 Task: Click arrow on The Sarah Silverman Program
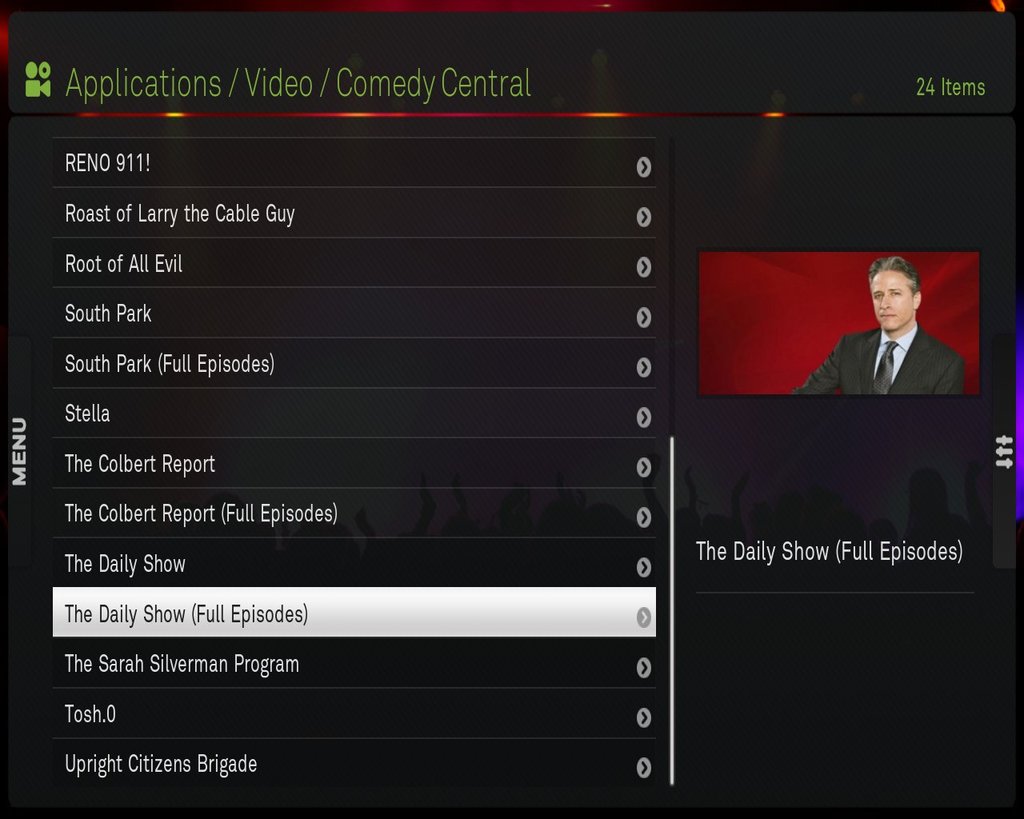(x=644, y=667)
